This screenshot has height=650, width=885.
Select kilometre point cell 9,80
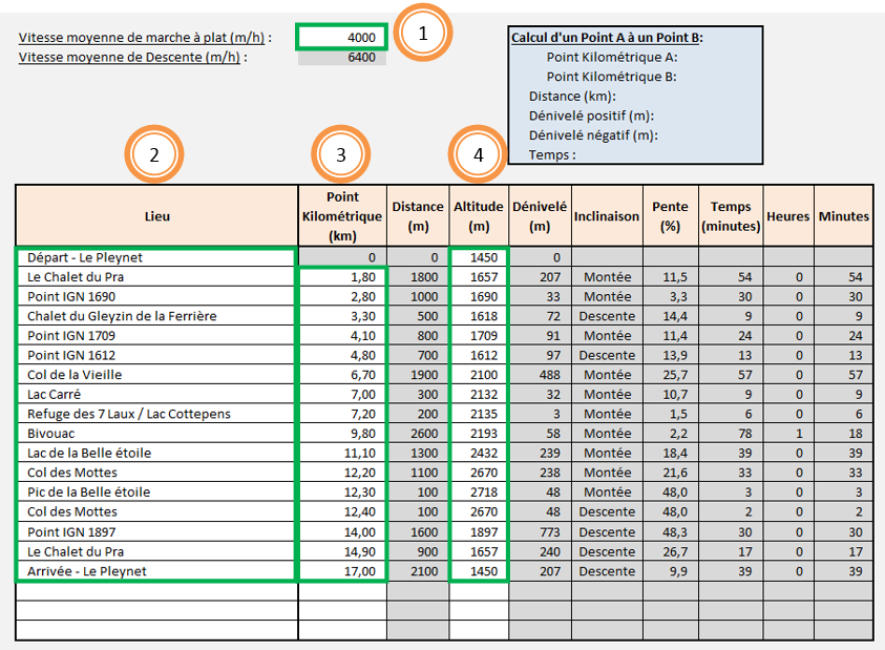coord(342,433)
